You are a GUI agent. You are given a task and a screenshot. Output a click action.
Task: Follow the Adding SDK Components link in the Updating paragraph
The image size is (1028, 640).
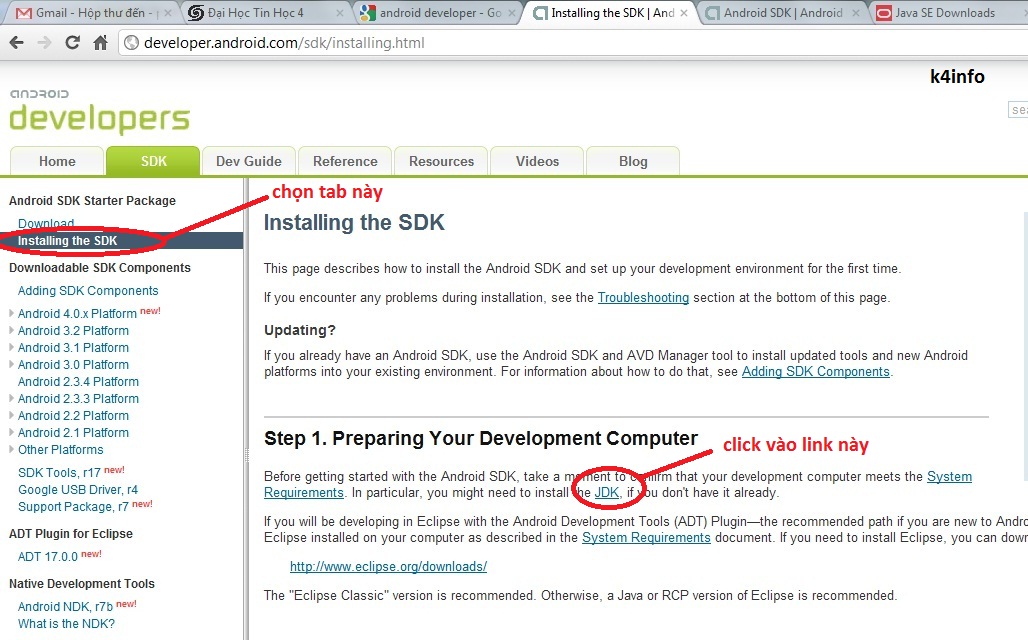pos(816,372)
